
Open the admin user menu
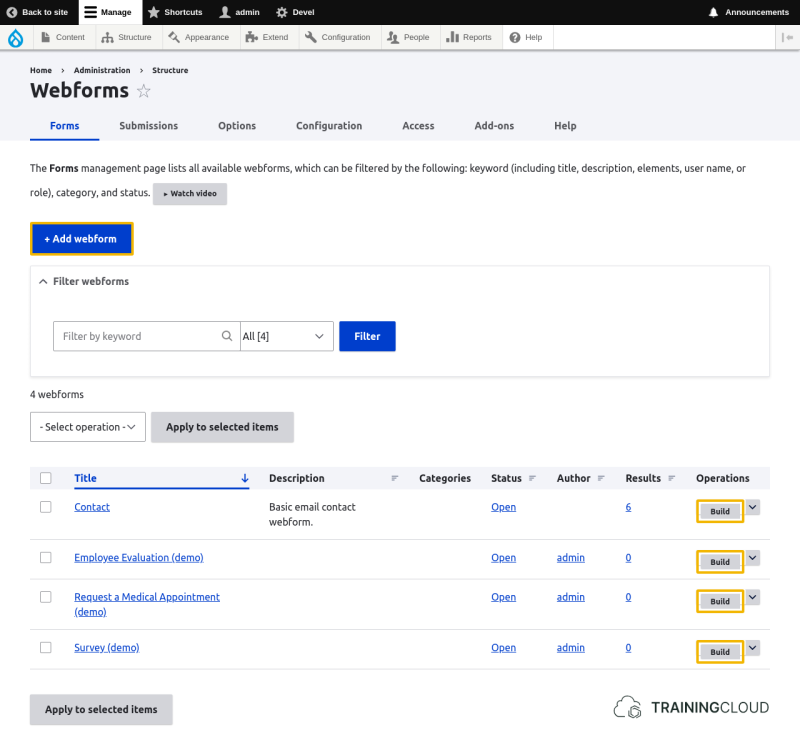pyautogui.click(x=239, y=12)
